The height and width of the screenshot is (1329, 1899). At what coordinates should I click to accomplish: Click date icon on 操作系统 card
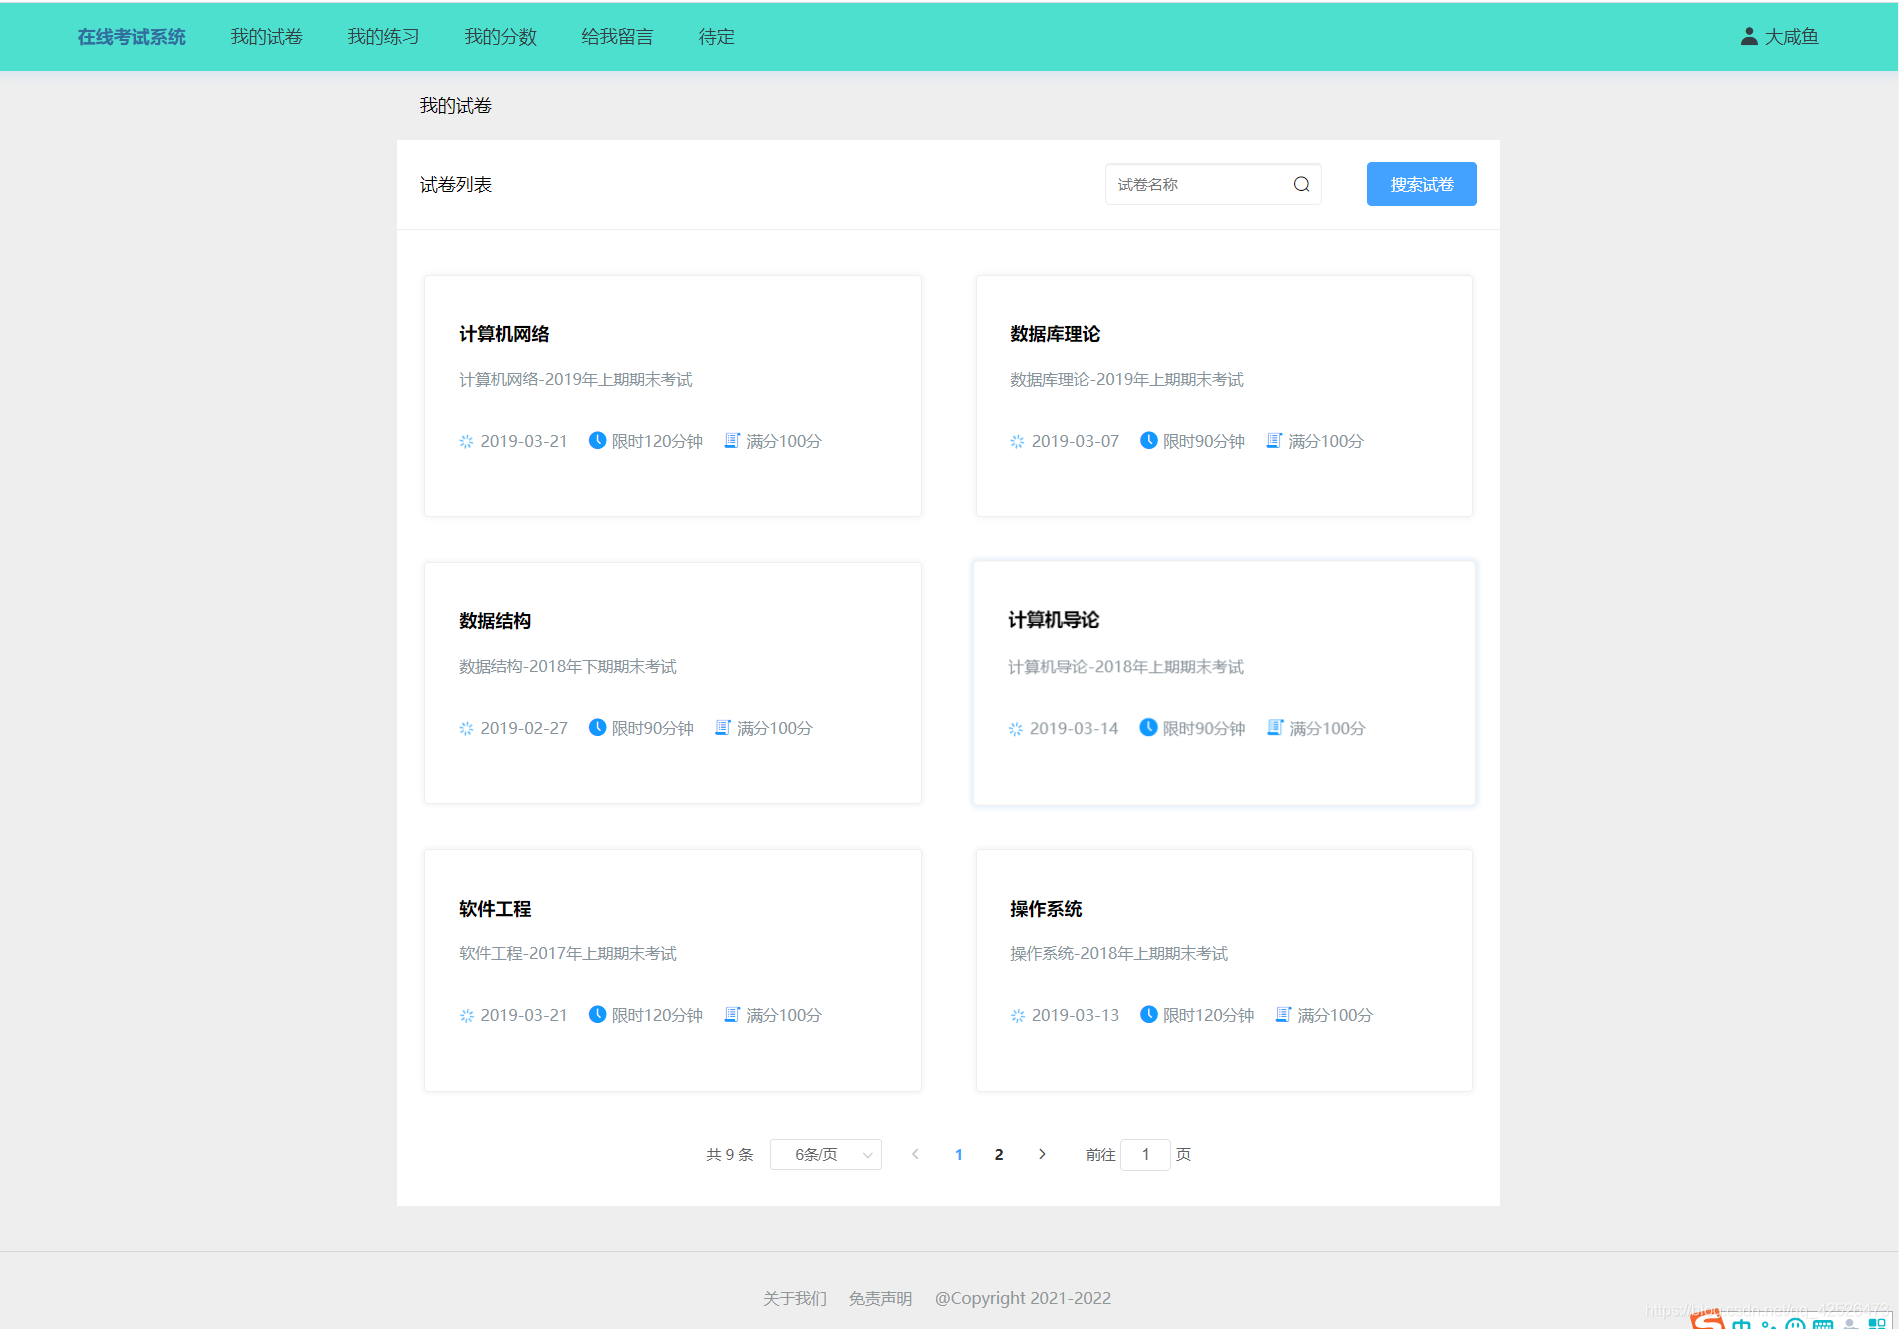point(1017,1015)
